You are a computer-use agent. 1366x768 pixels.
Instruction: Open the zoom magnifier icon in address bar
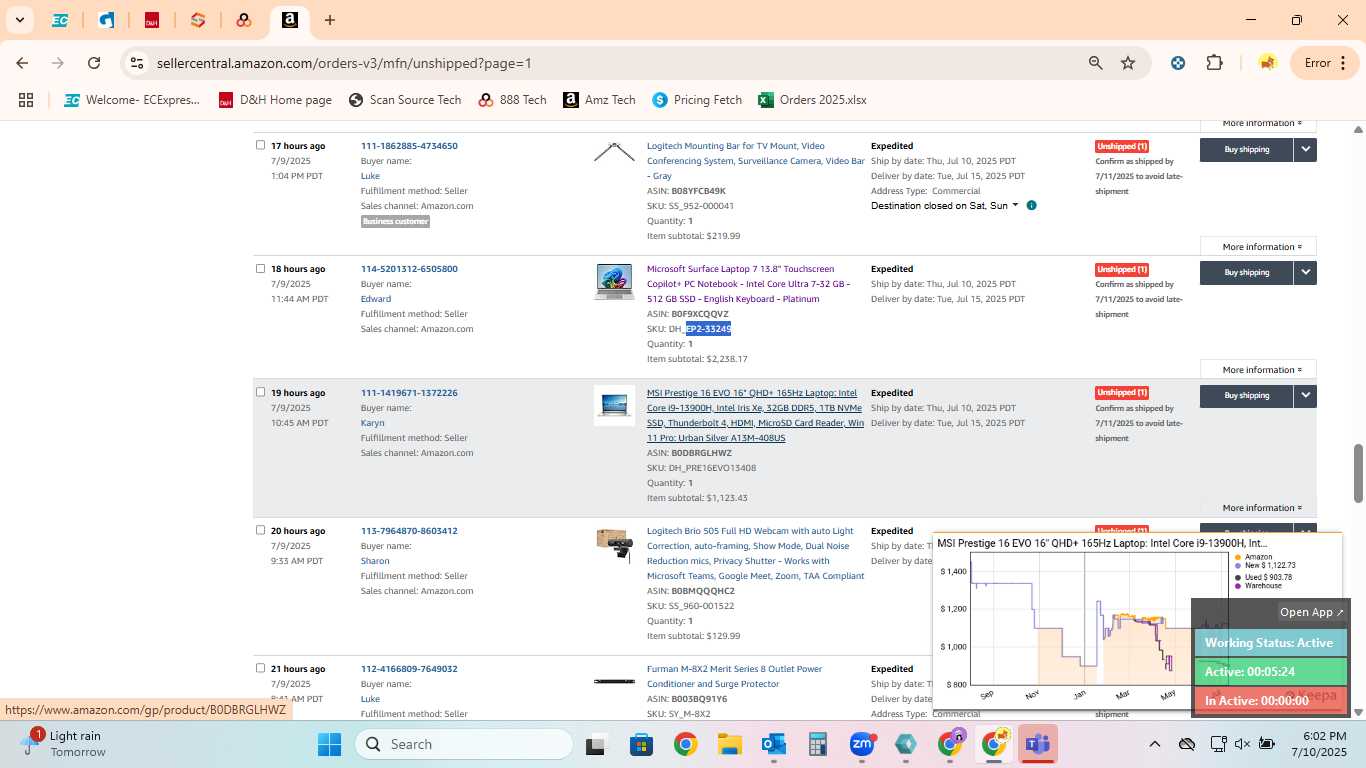tap(1096, 63)
